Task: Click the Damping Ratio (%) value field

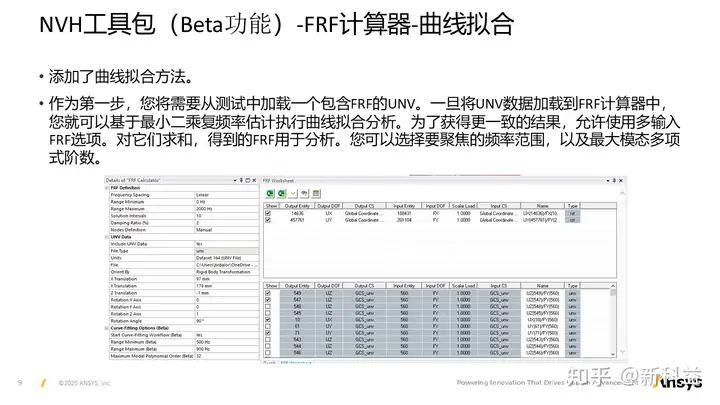Action: (227, 223)
